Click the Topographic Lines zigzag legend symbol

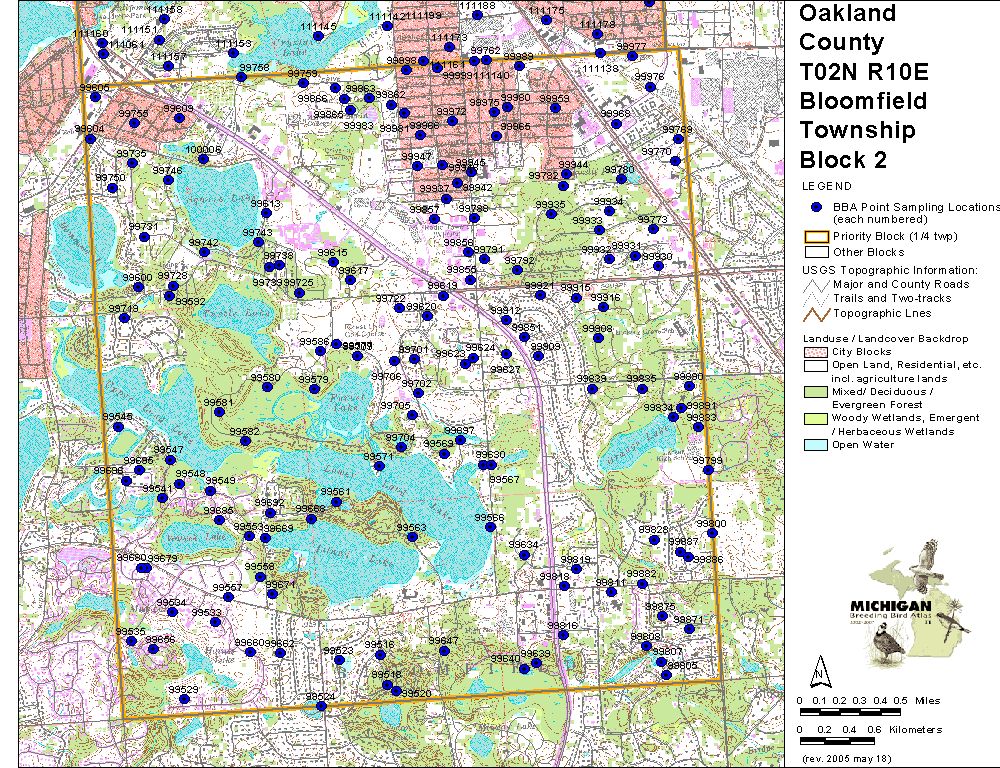tap(816, 313)
